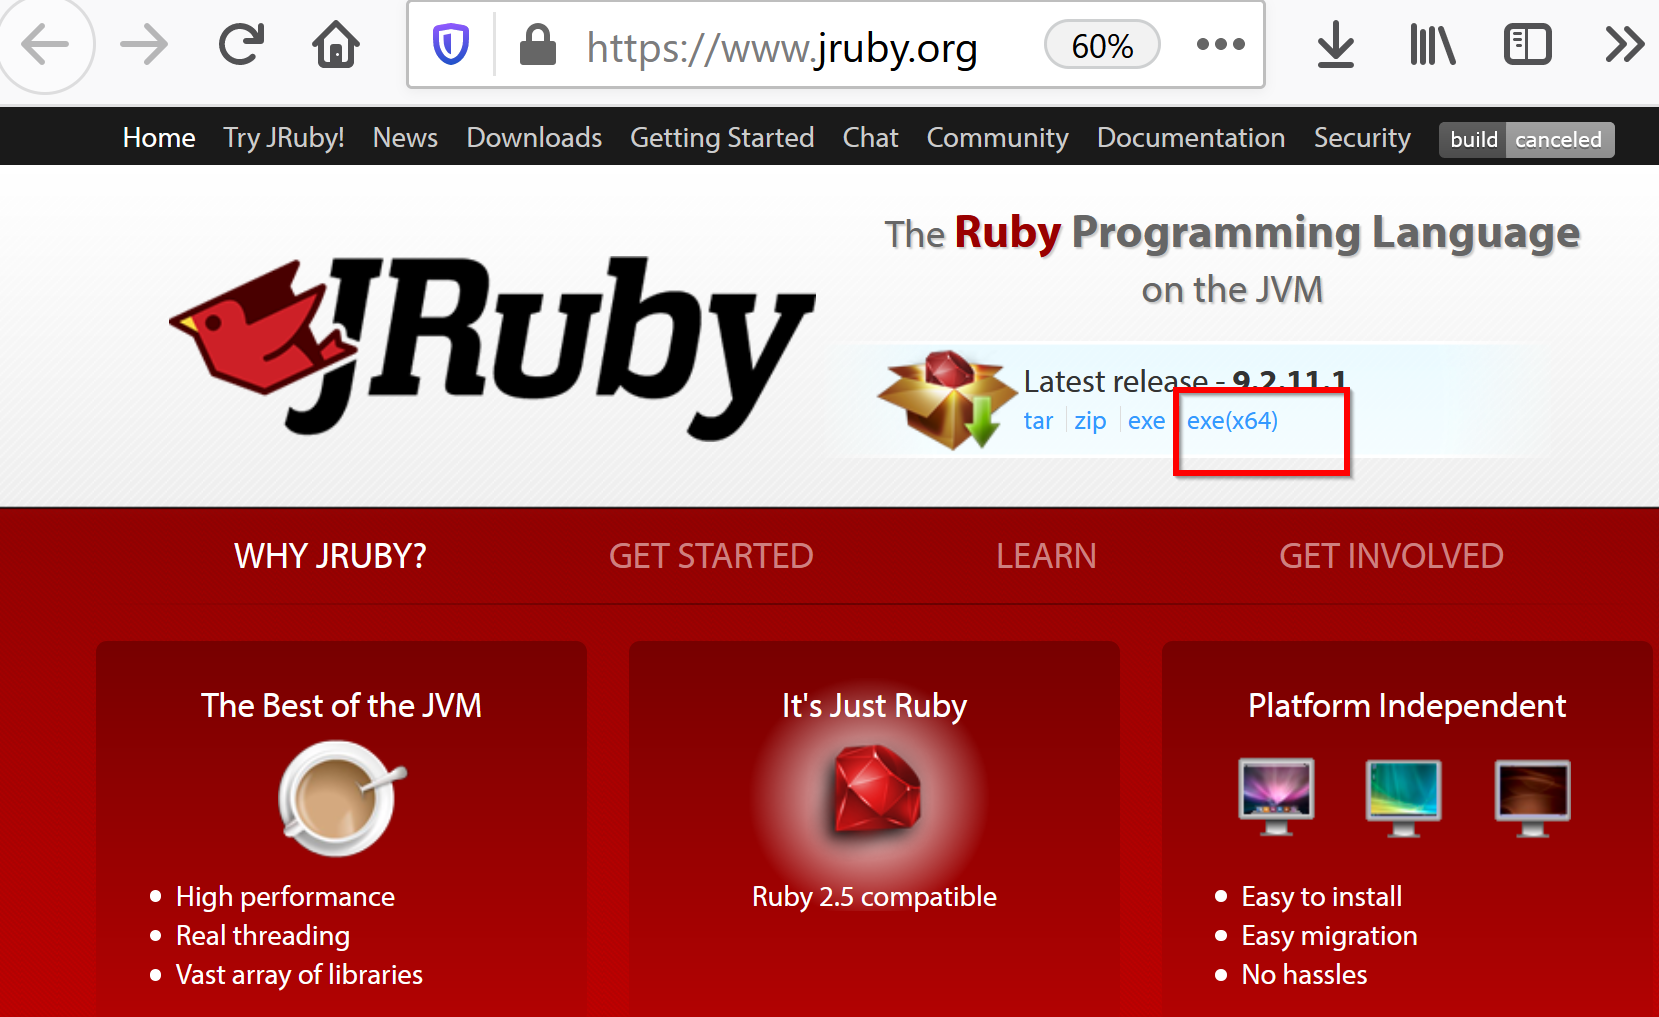
Task: Toggle the sidebar view icon
Action: click(1527, 45)
